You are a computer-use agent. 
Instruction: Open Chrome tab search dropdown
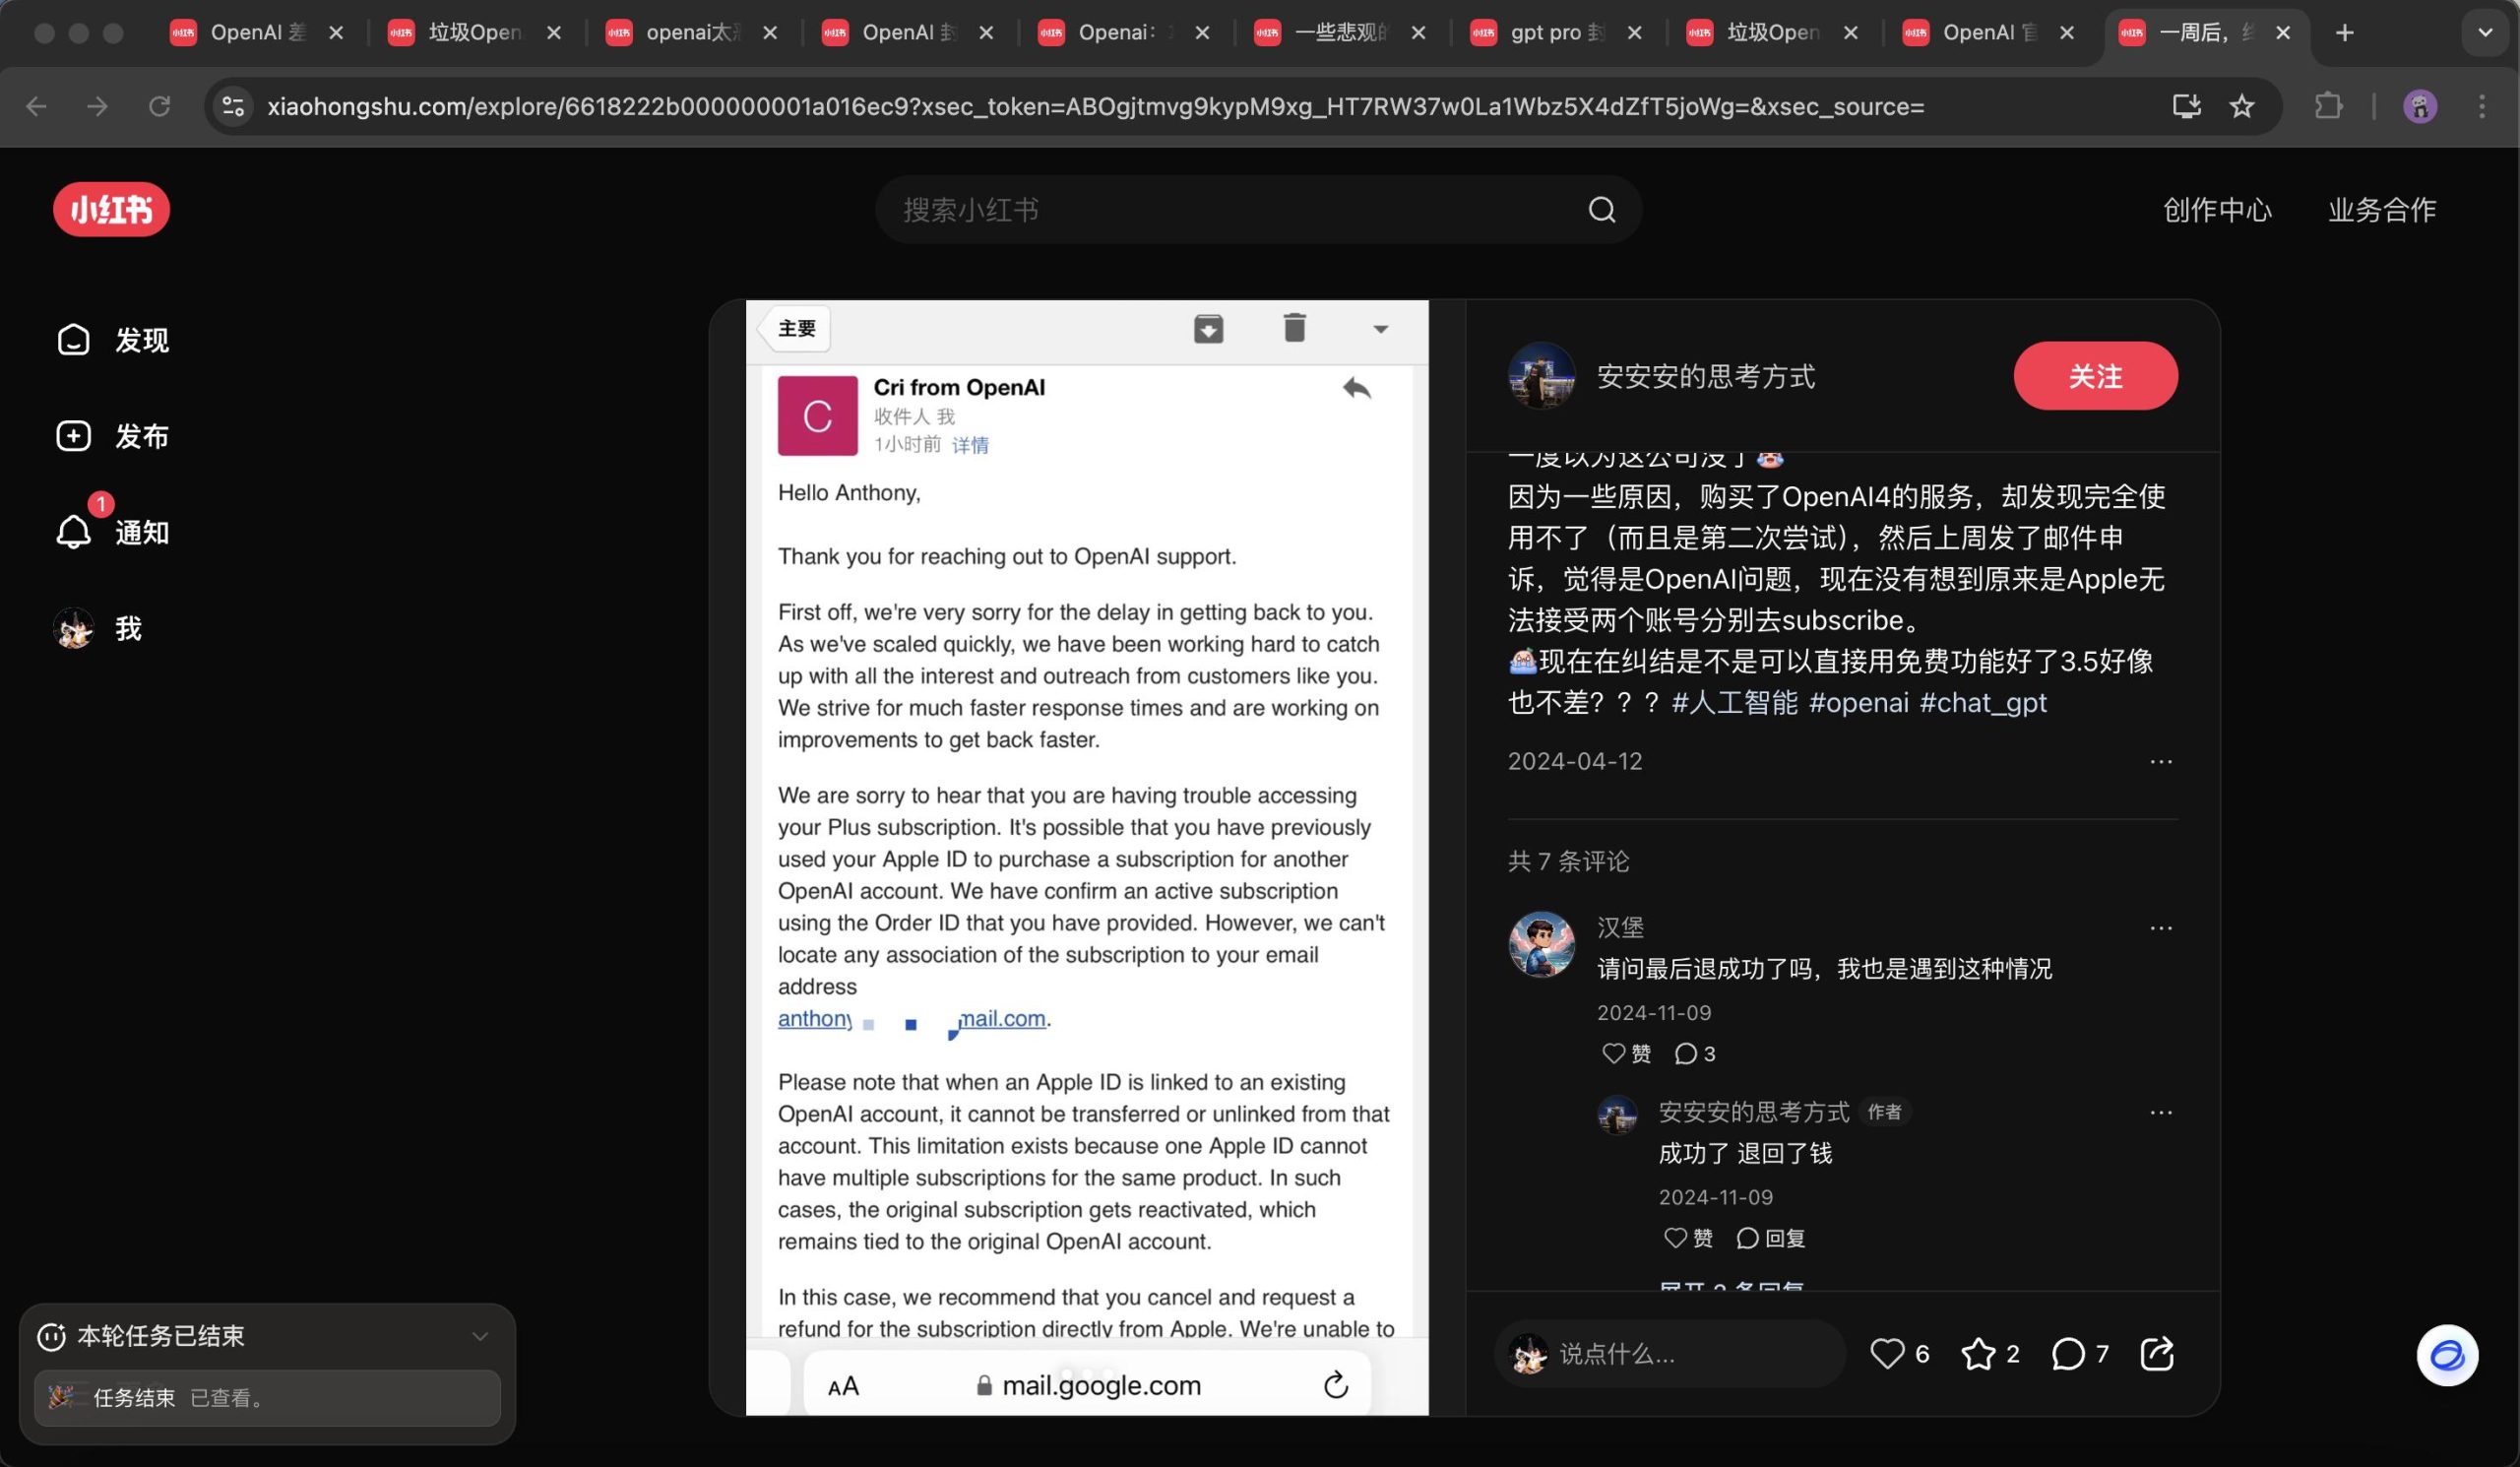pyautogui.click(x=2484, y=33)
